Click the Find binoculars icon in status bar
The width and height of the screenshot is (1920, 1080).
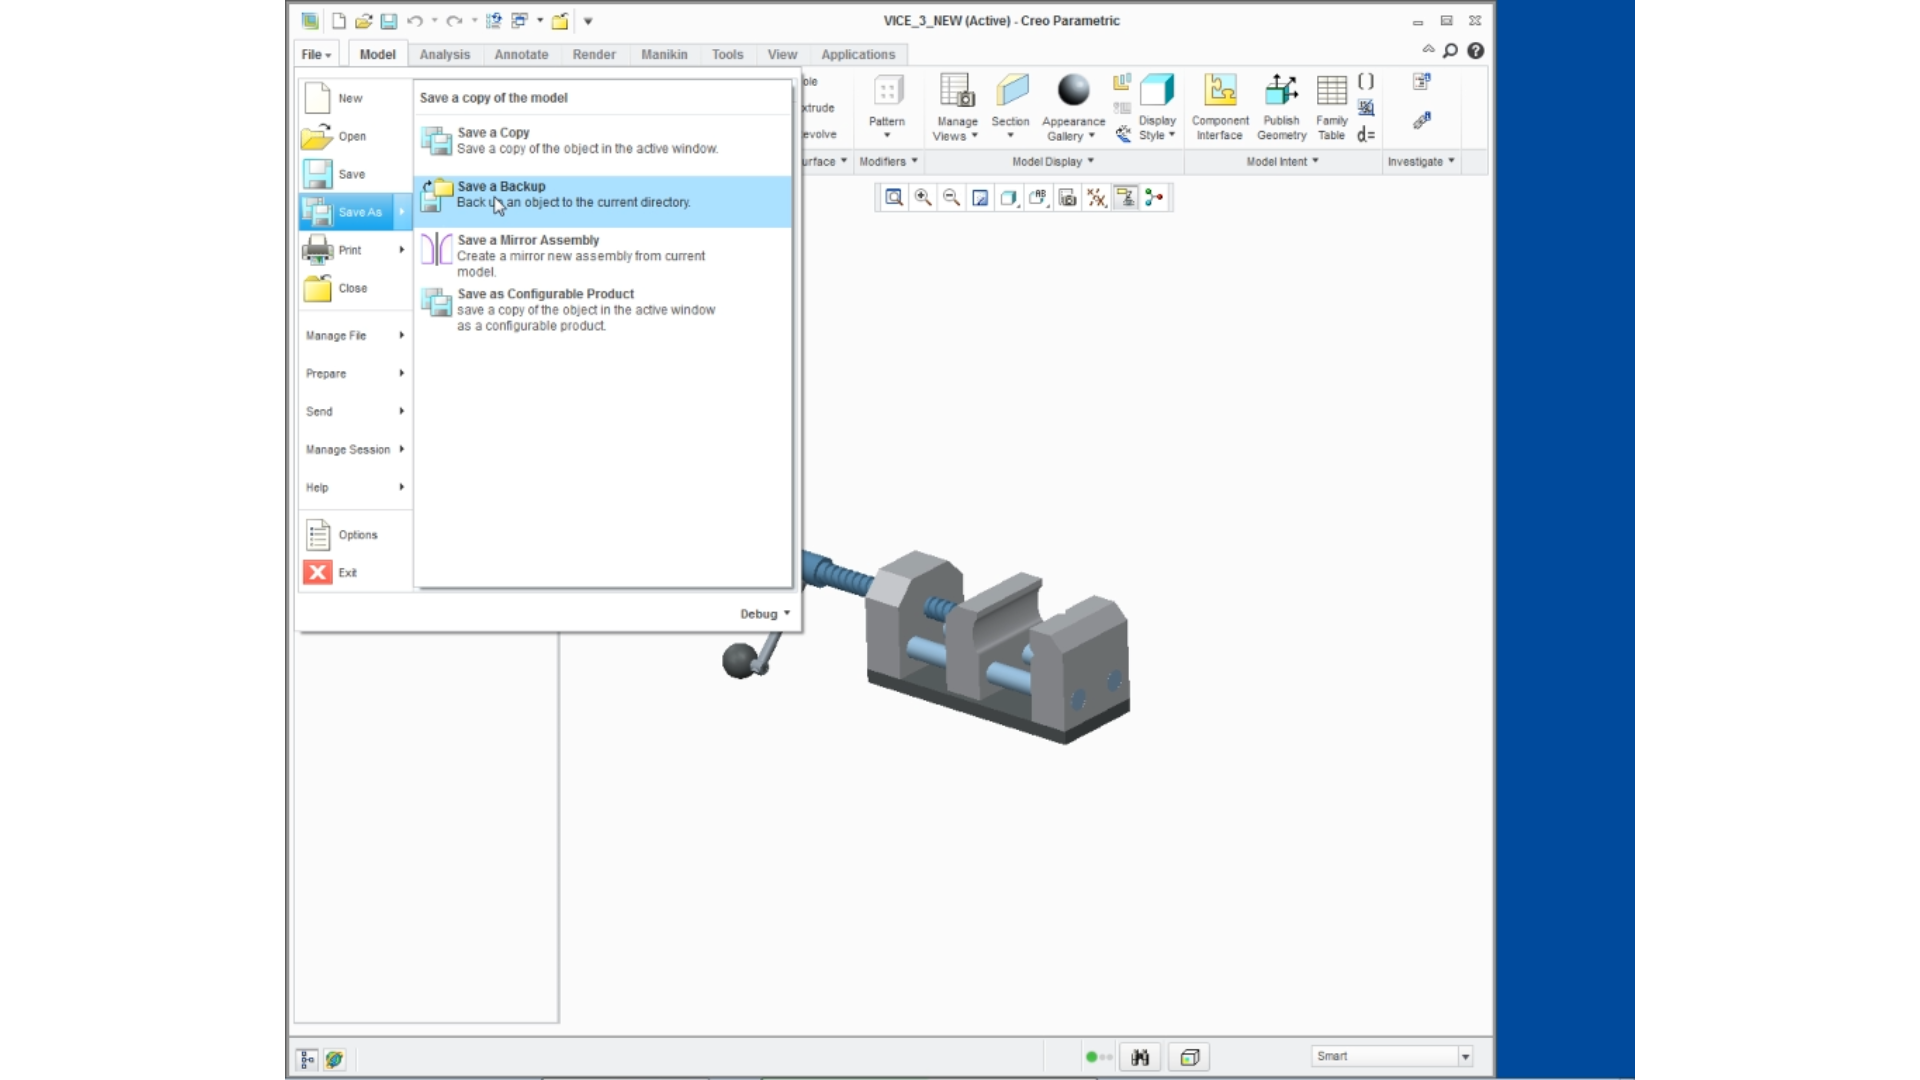[1140, 1057]
